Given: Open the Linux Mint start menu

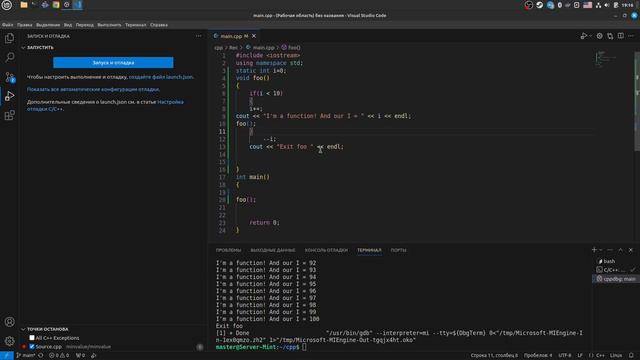Looking at the screenshot, I should (7, 5).
